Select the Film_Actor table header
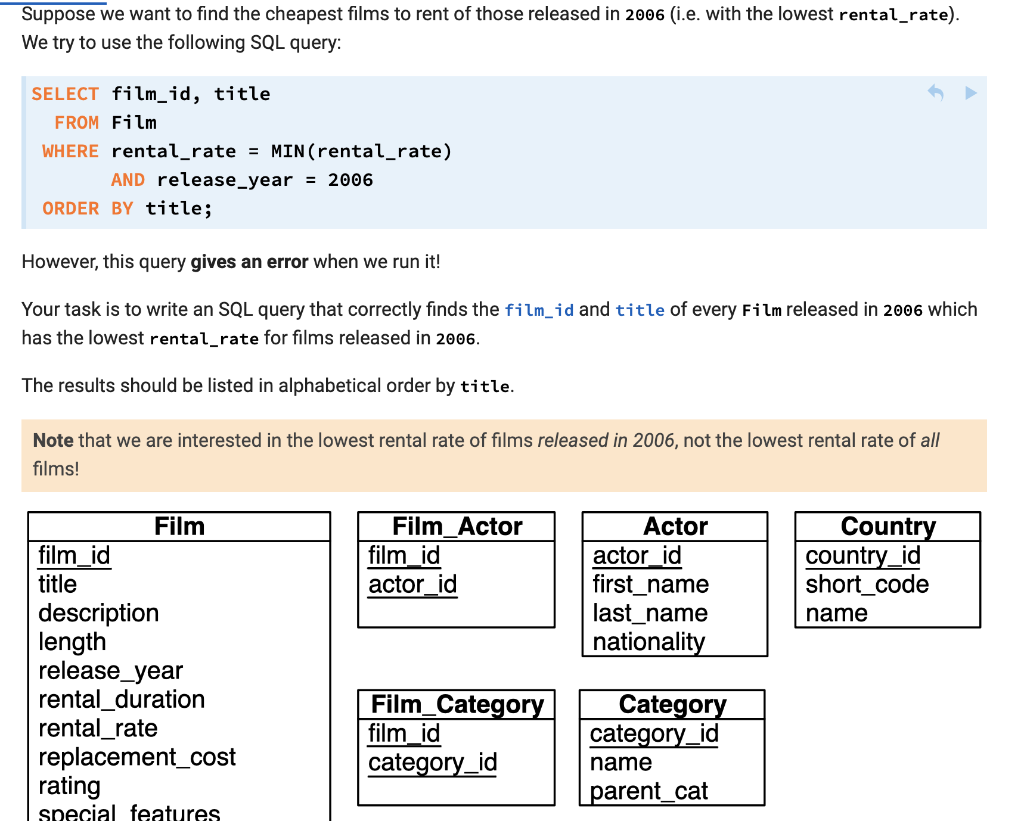1024x821 pixels. tap(456, 526)
